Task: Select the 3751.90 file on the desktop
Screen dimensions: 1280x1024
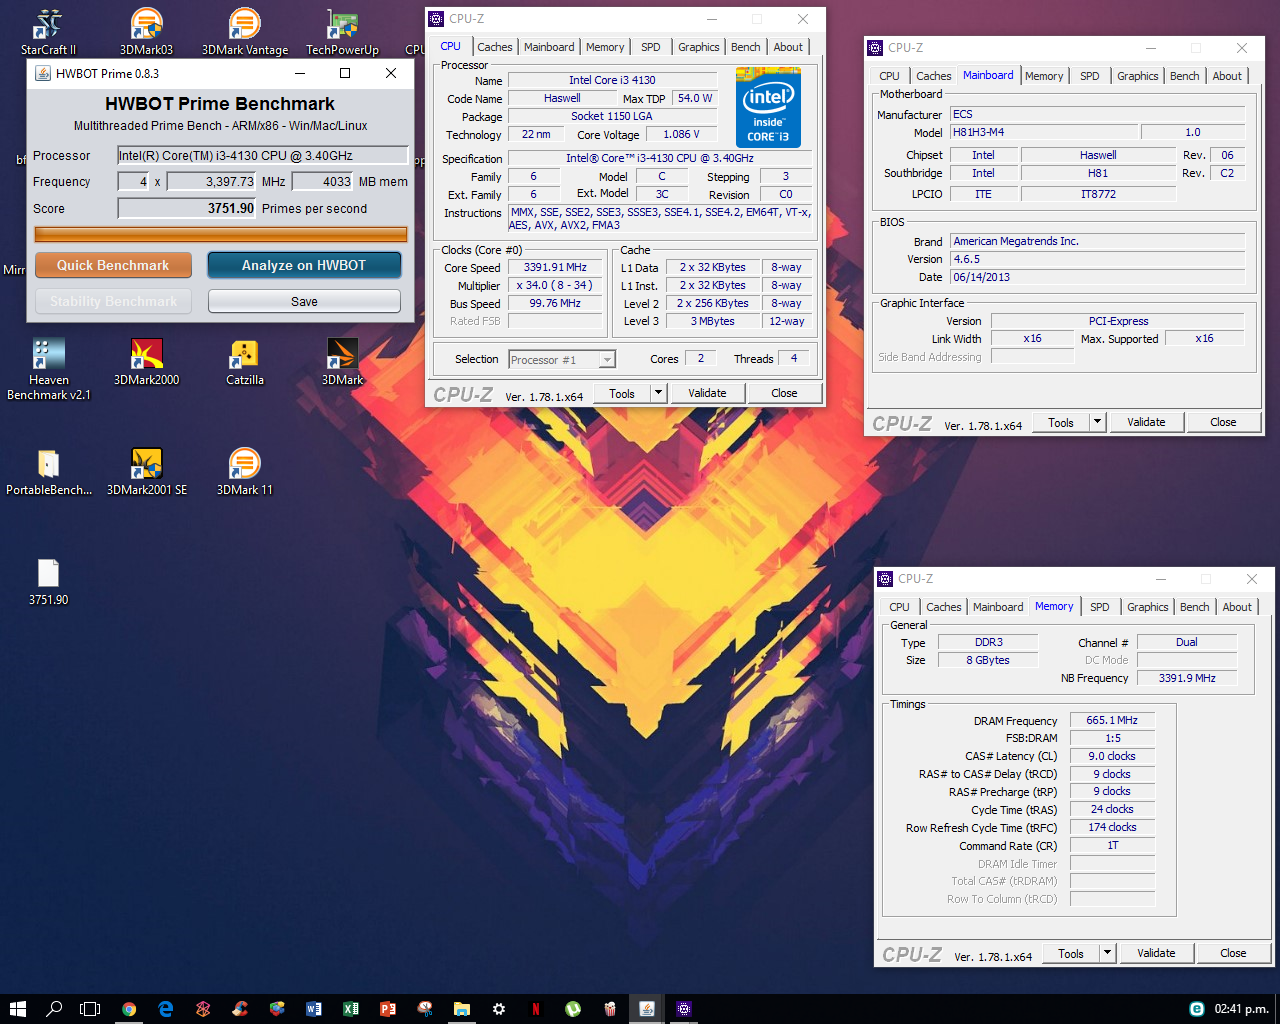Action: click(x=48, y=582)
